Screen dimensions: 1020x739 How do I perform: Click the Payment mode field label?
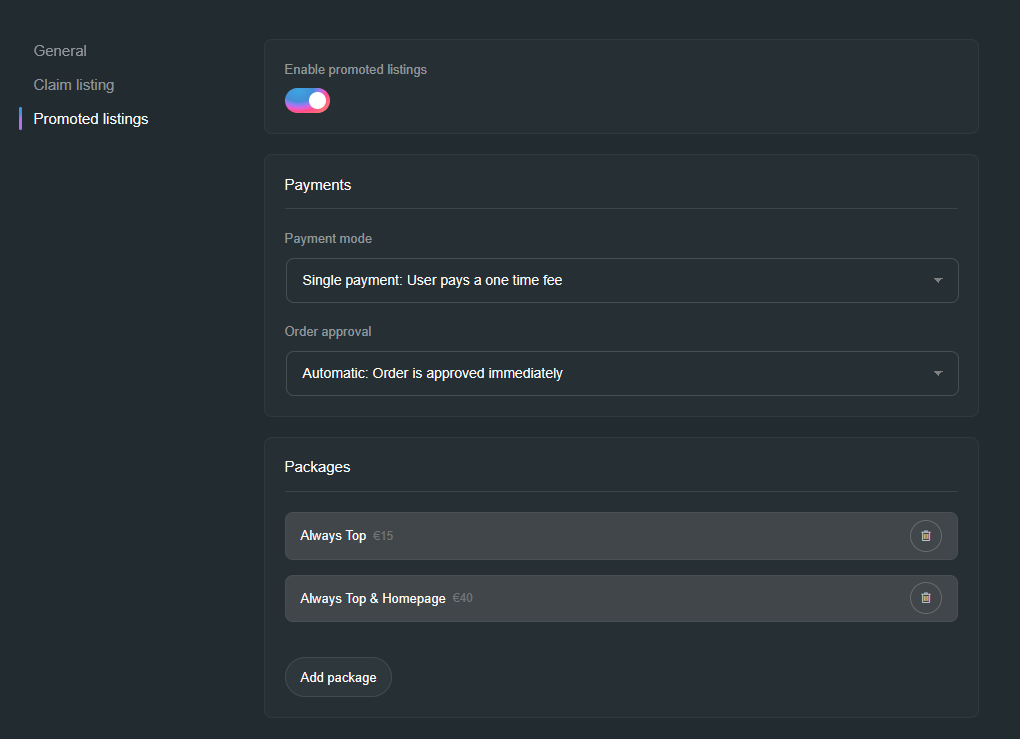point(328,239)
